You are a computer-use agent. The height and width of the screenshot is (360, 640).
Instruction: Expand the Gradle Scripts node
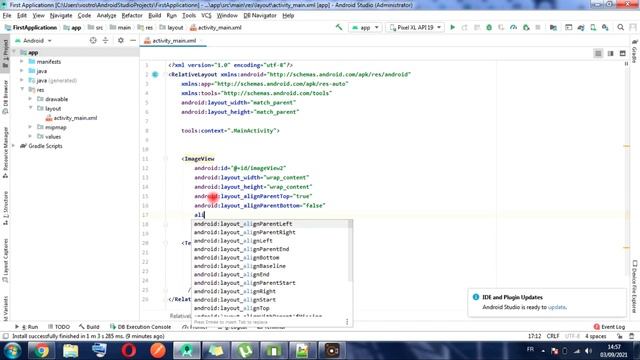point(13,146)
